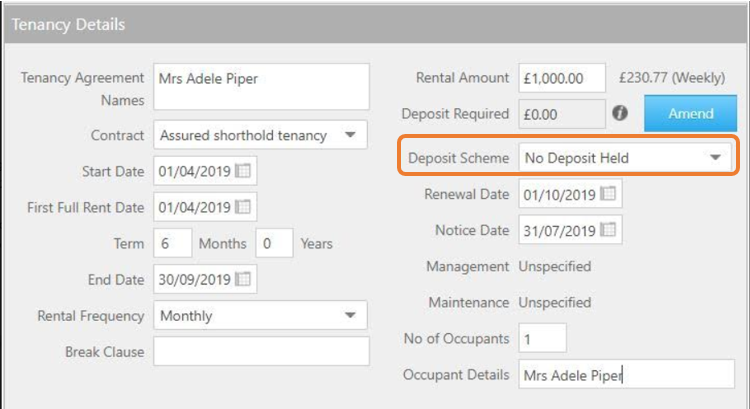Click the Occupant Details text field
750x409 pixels.
(x=624, y=375)
